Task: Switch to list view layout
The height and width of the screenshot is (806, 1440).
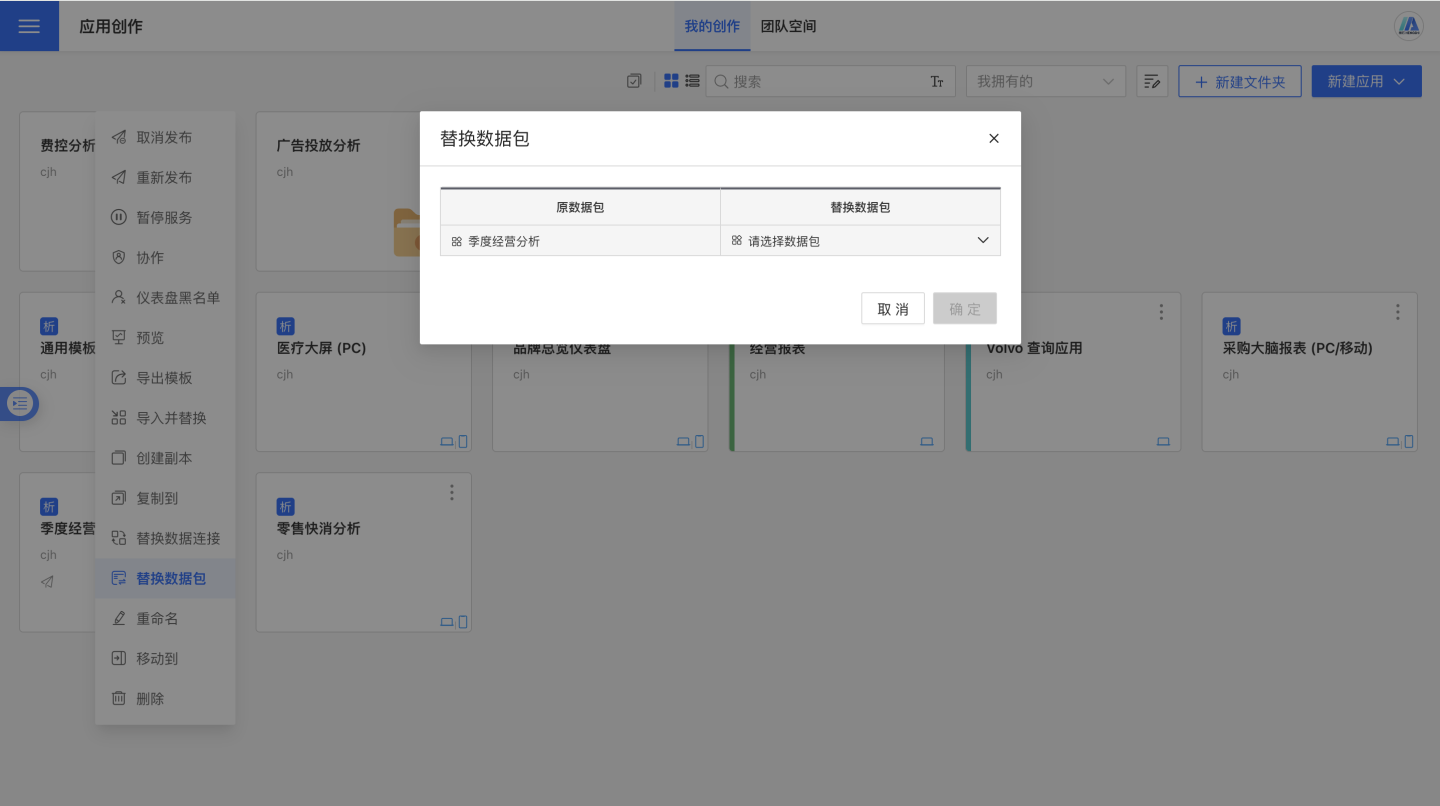Action: 692,81
